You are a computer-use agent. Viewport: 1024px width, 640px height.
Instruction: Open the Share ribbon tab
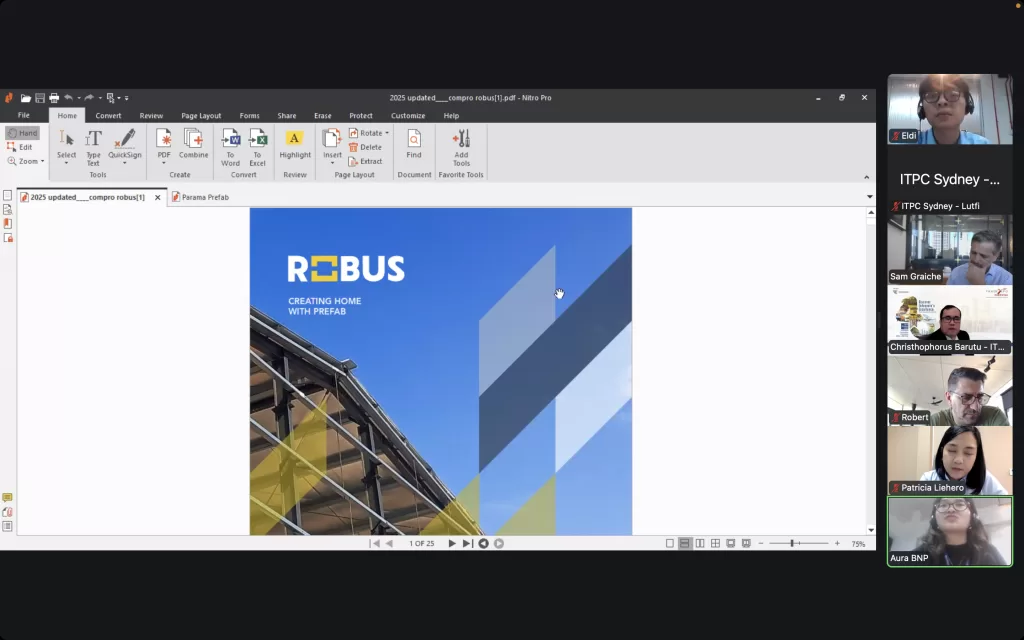[287, 116]
